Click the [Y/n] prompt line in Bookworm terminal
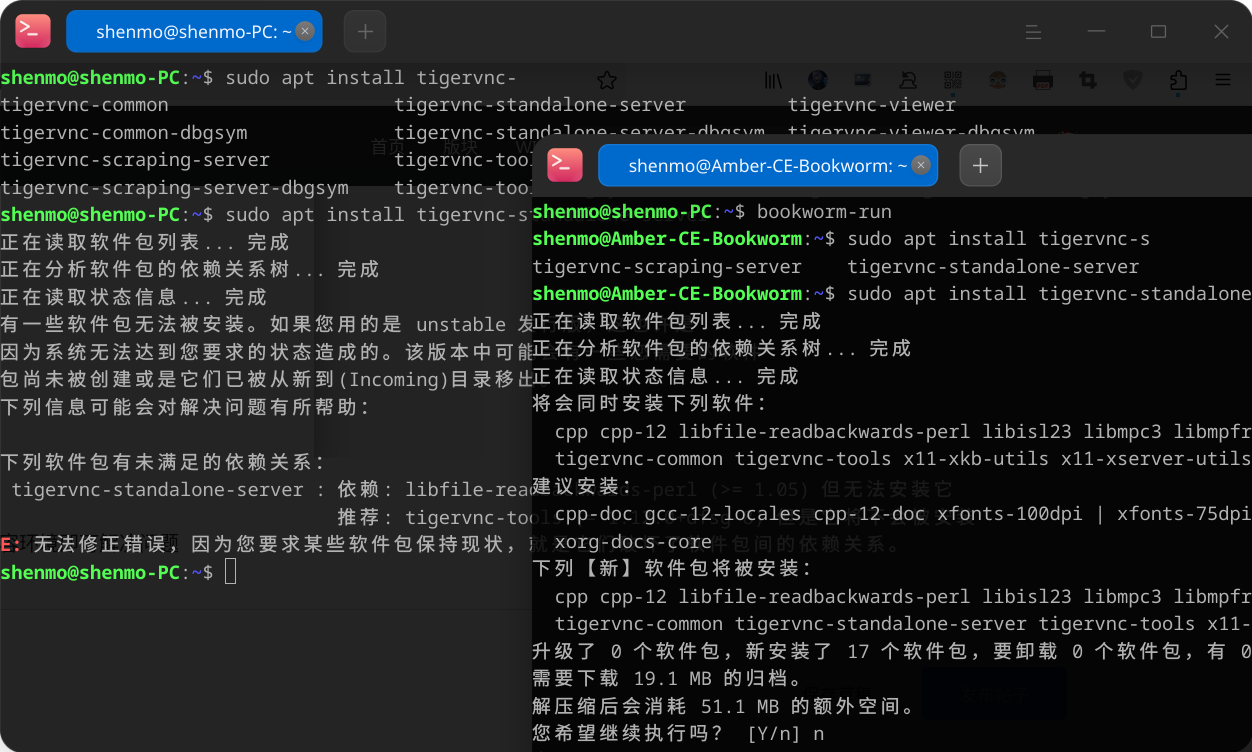The height and width of the screenshot is (752, 1252). pos(678,733)
